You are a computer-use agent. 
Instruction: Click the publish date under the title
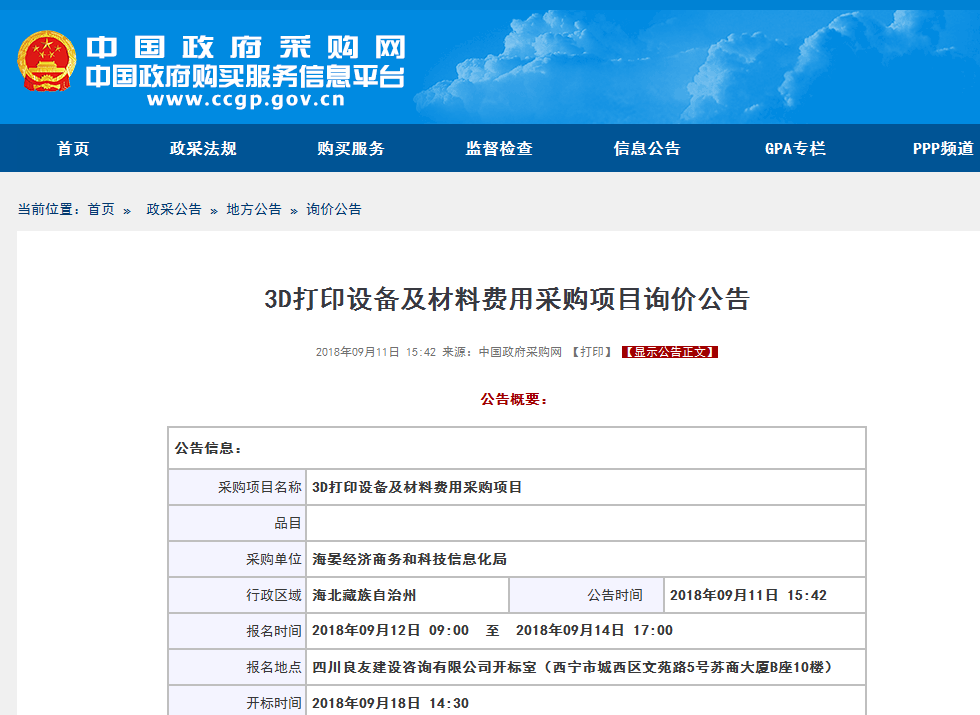point(376,352)
